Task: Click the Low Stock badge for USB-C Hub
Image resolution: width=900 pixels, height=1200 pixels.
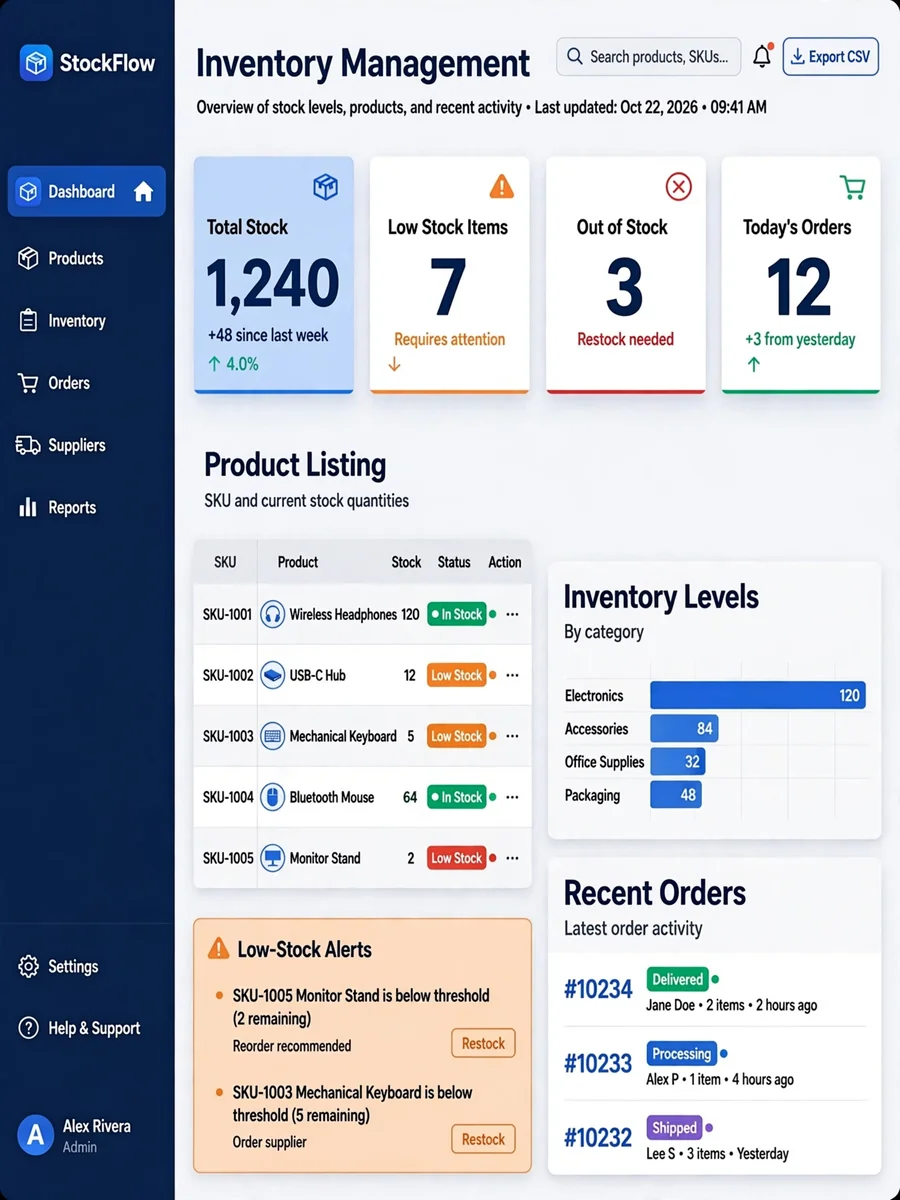Action: coord(456,675)
